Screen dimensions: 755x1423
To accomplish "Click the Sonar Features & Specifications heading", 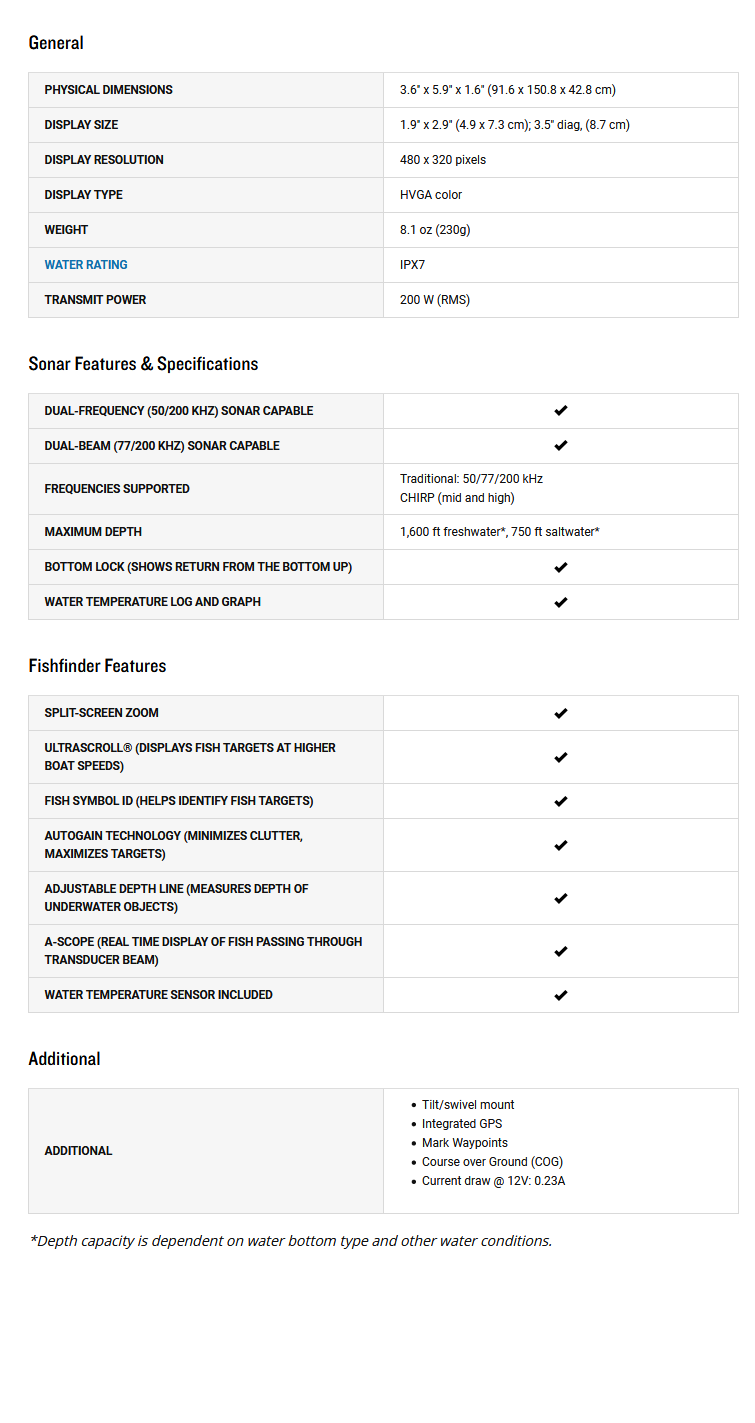I will pyautogui.click(x=143, y=364).
